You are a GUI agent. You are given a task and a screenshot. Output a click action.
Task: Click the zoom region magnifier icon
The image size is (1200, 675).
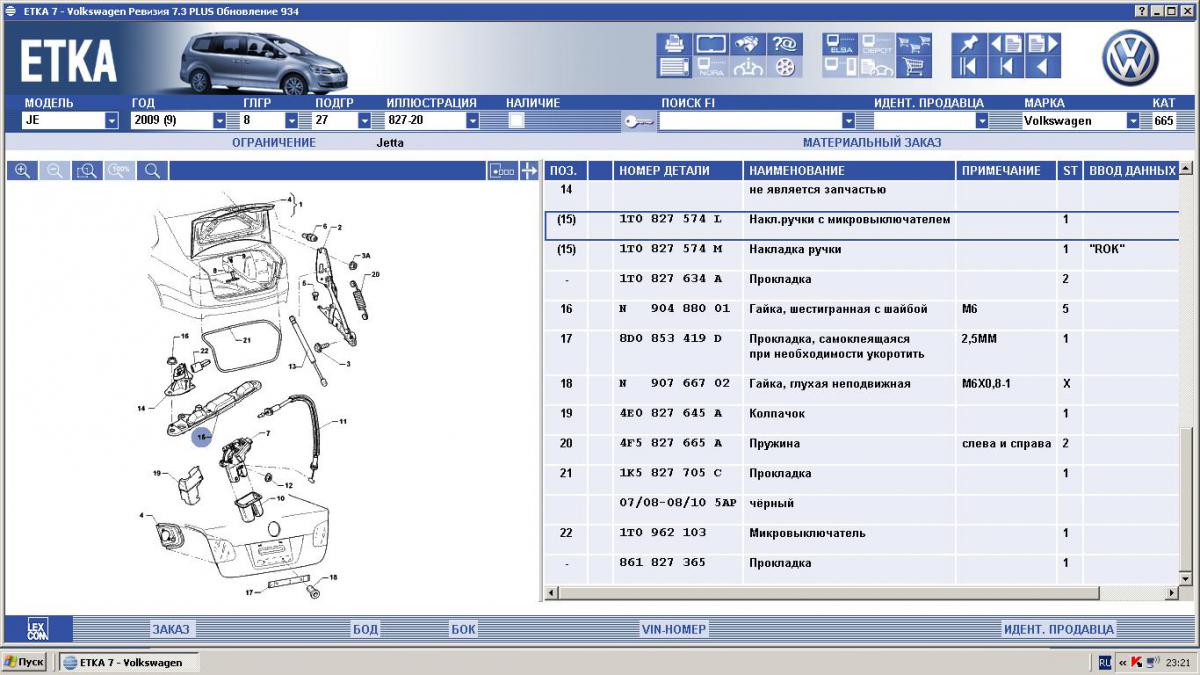(x=87, y=171)
